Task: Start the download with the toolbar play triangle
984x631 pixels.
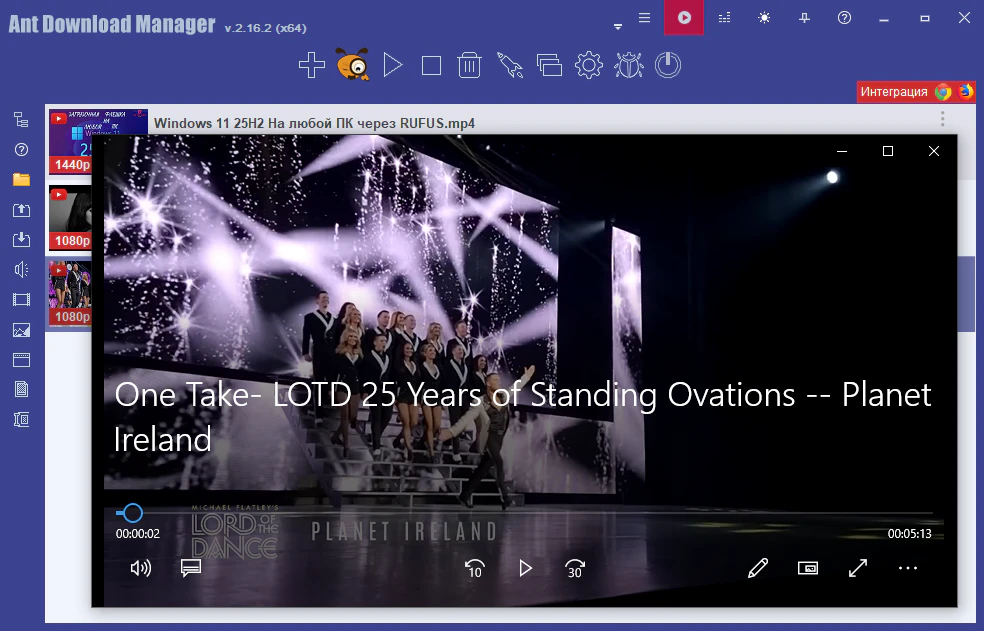Action: pos(393,65)
